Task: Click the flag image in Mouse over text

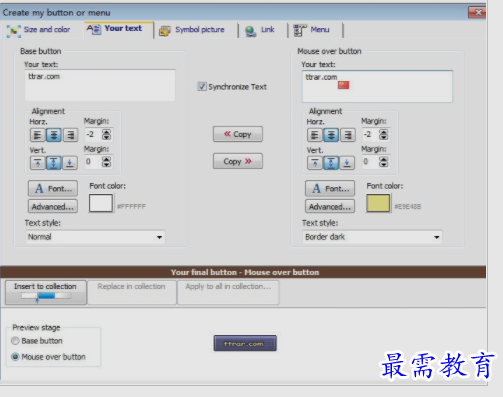Action: coord(344,85)
